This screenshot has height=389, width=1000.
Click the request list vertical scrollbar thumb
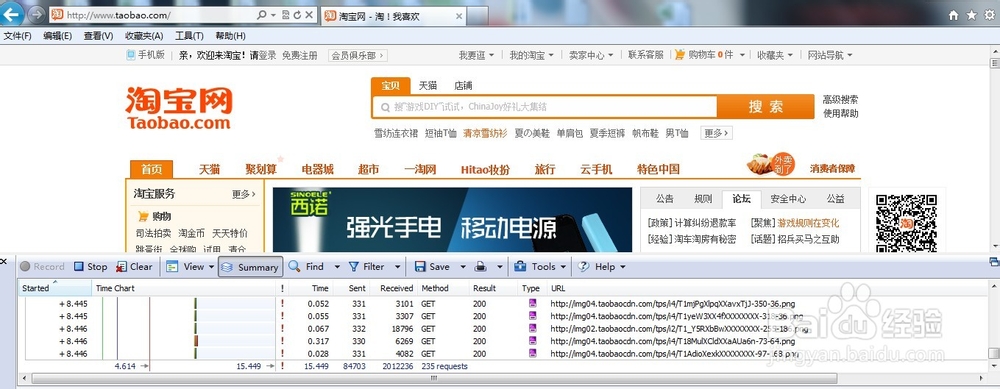[993, 354]
